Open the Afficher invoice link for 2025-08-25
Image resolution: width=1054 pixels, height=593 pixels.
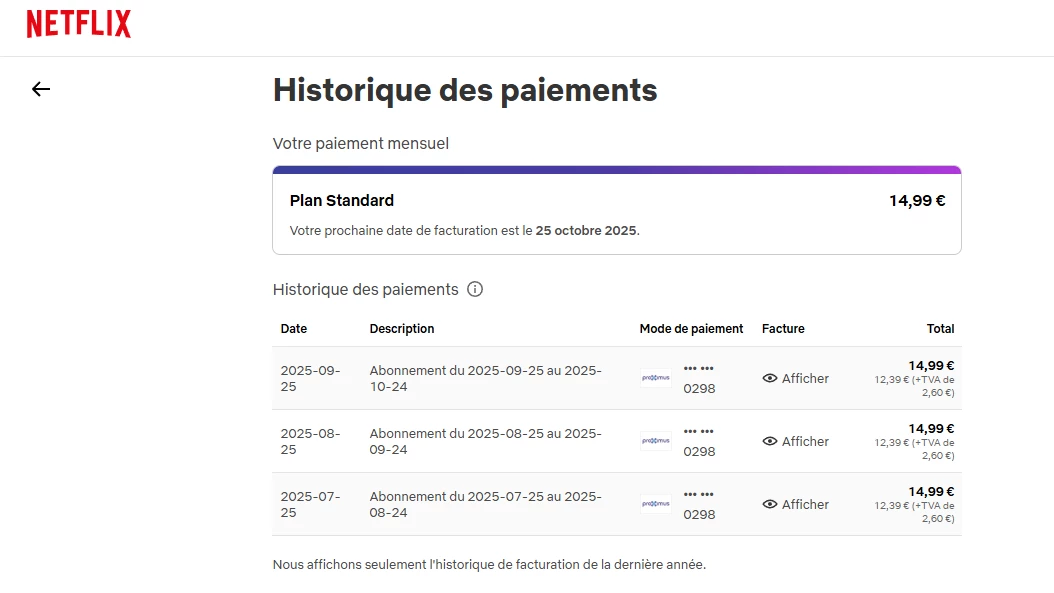click(805, 441)
